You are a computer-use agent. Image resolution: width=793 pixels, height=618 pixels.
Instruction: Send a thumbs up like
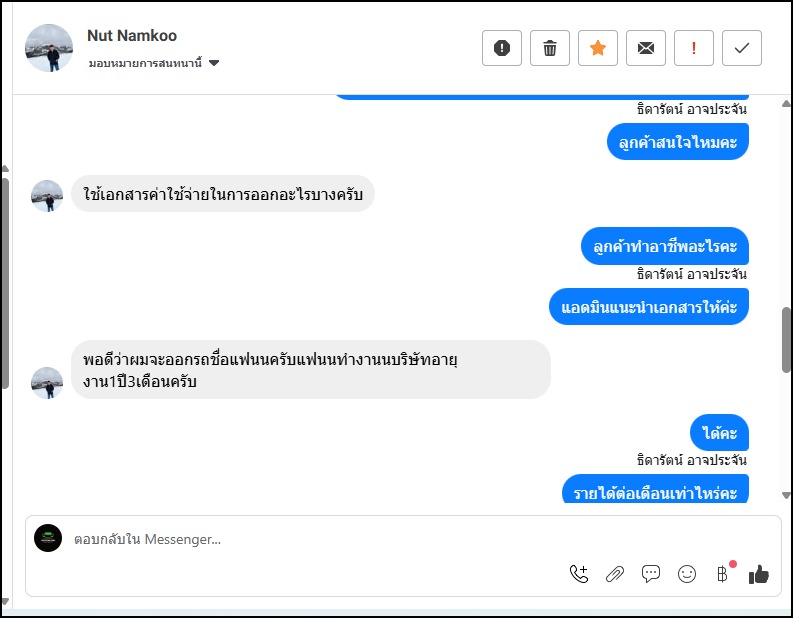[759, 574]
